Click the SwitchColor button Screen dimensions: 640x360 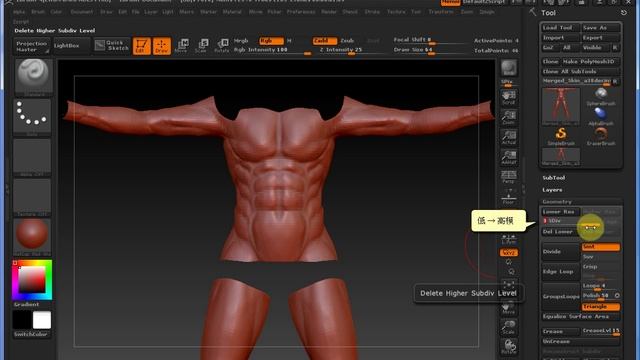click(x=31, y=334)
